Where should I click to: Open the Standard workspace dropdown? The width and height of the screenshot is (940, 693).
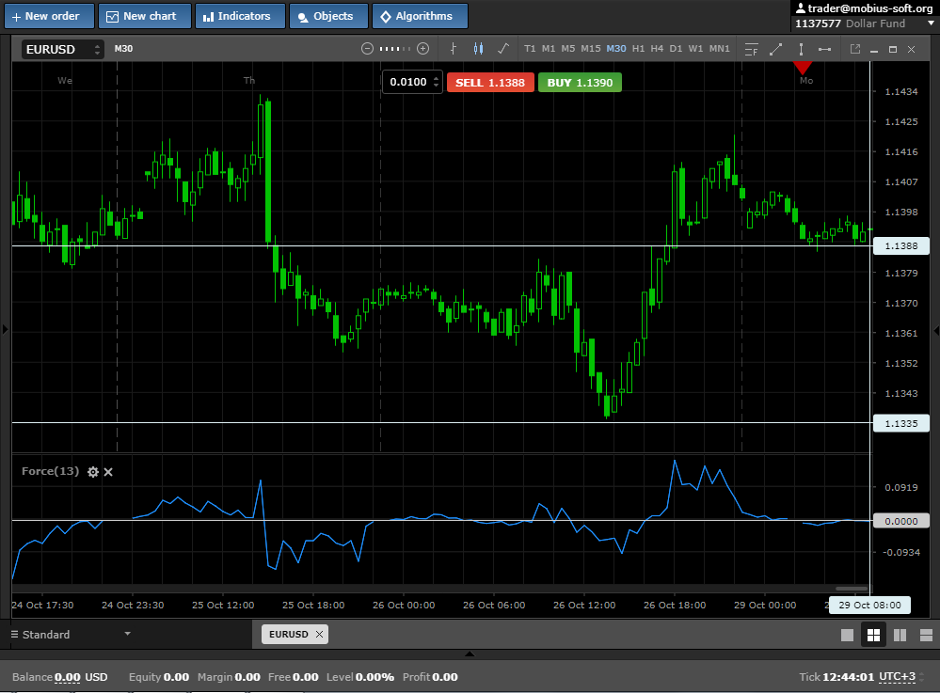pyautogui.click(x=71, y=634)
